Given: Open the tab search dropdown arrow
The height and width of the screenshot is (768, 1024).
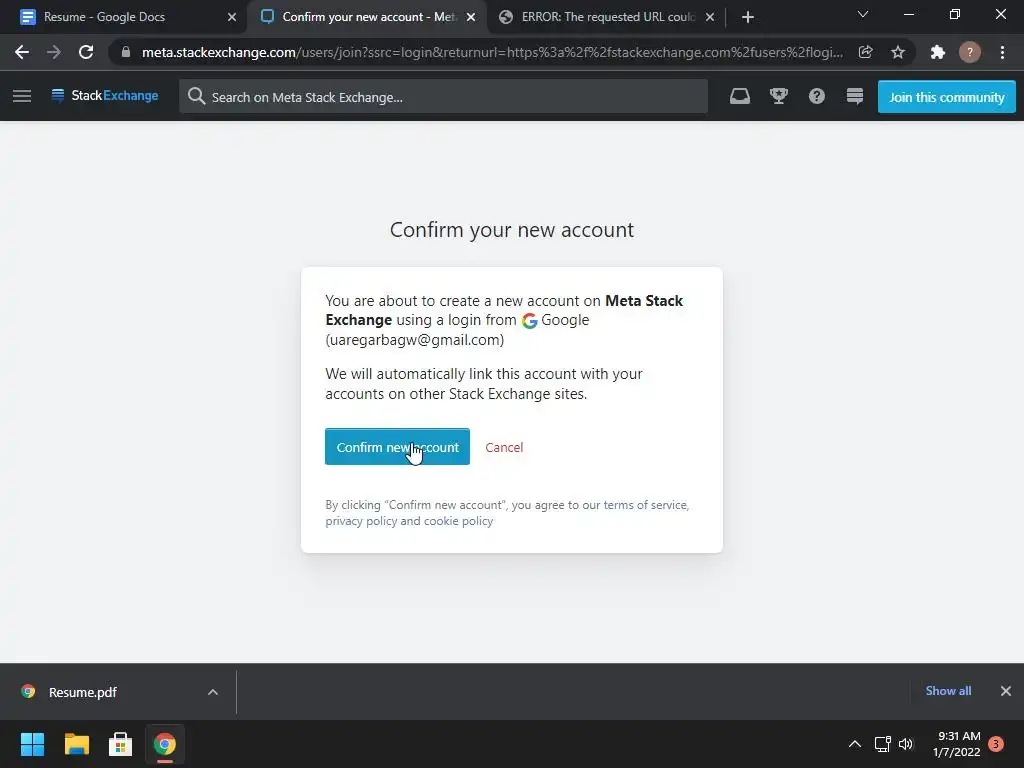Looking at the screenshot, I should pyautogui.click(x=863, y=14).
